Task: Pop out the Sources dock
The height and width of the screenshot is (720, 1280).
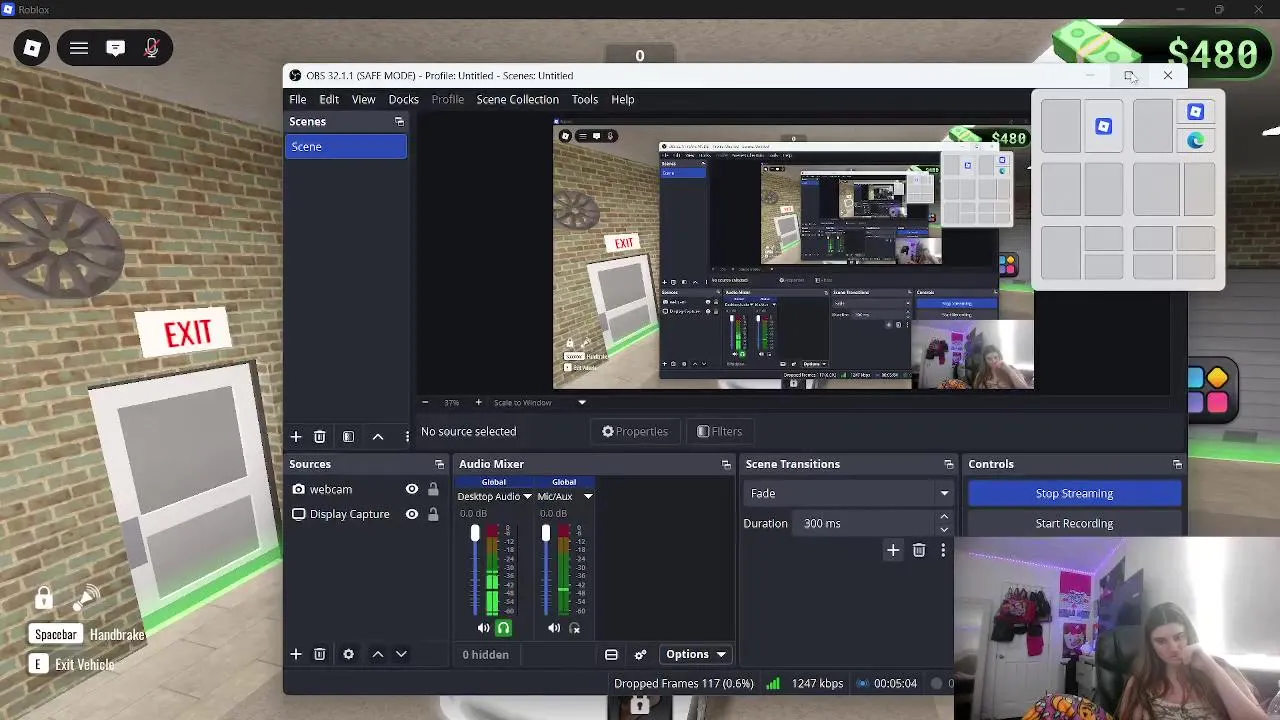Action: (x=439, y=464)
